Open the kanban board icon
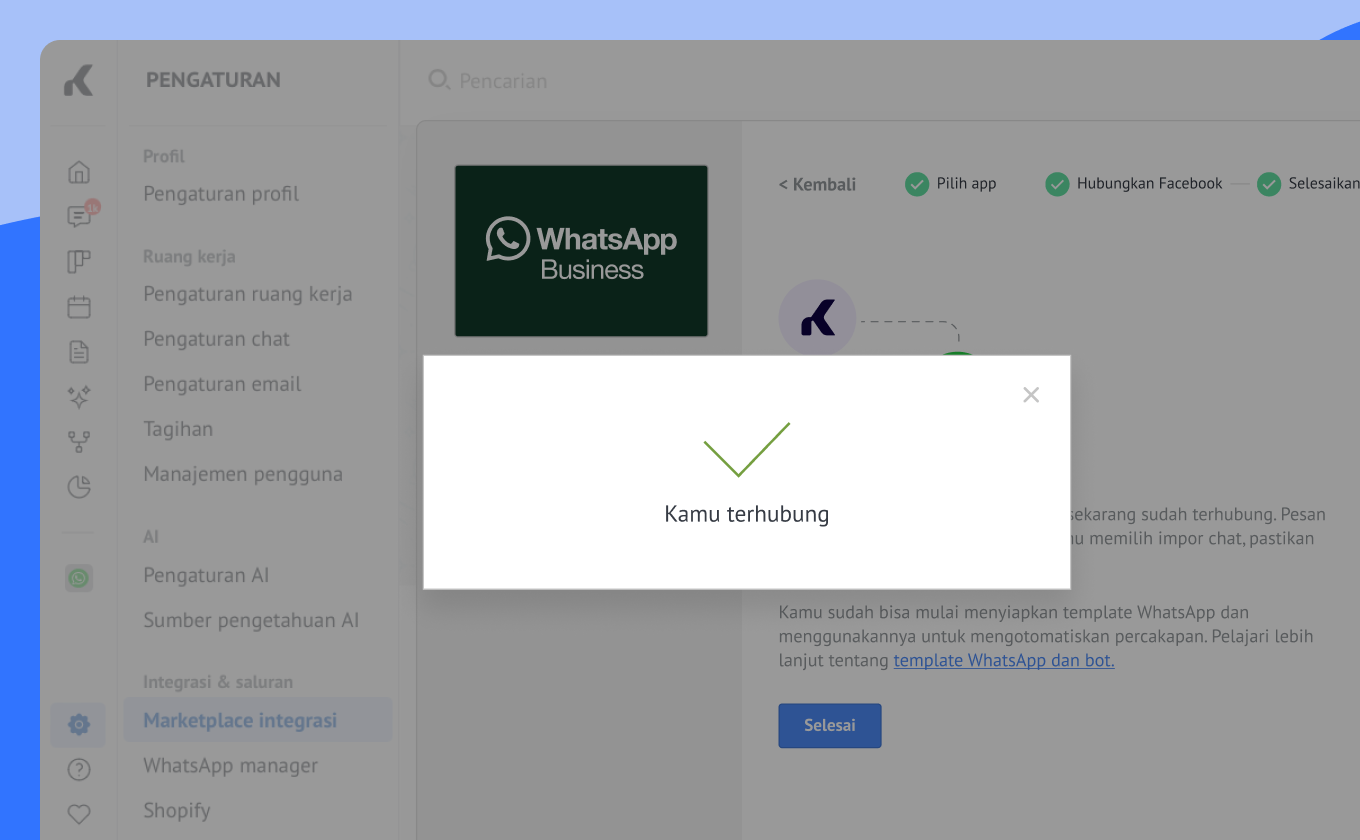Viewport: 1360px width, 840px height. pyautogui.click(x=79, y=262)
